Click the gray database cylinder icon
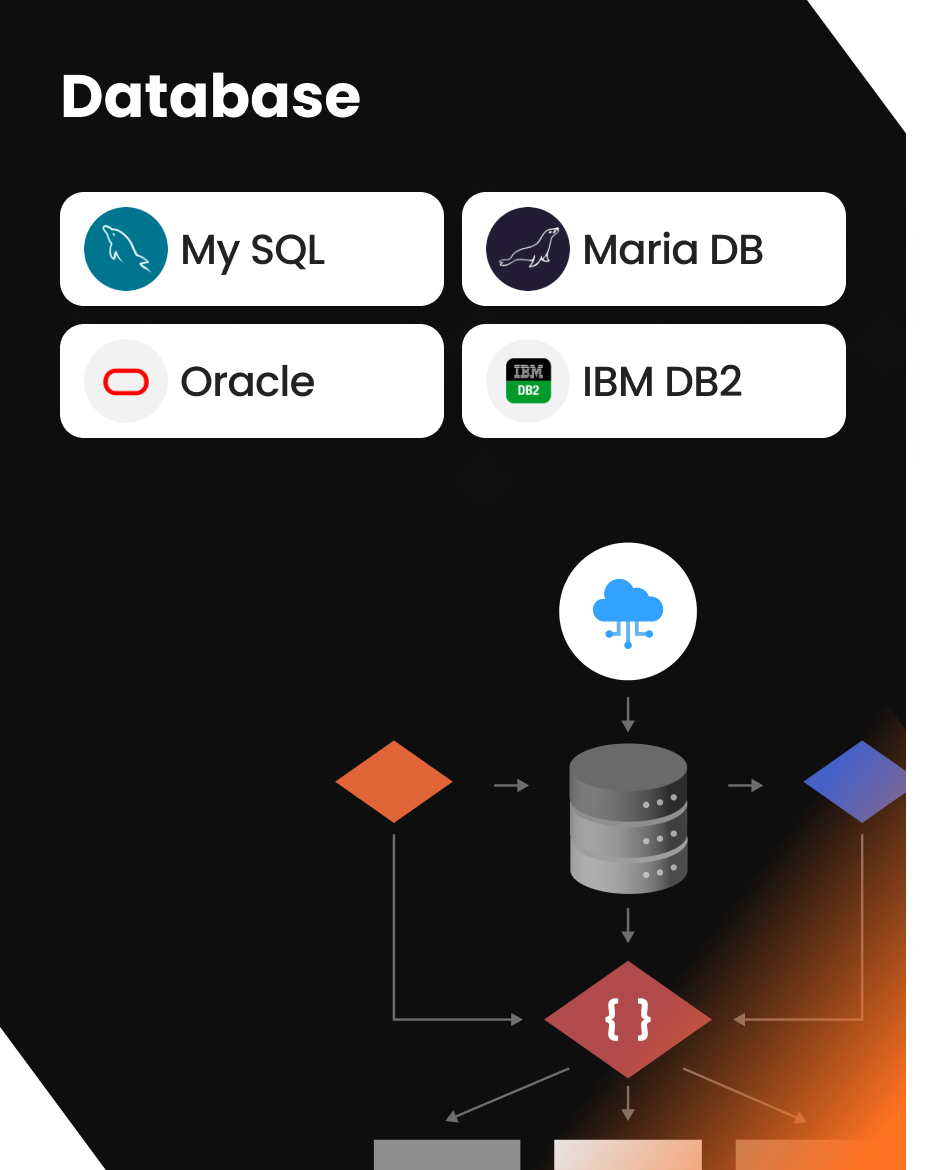This screenshot has height=1170, width=936. coord(628,819)
